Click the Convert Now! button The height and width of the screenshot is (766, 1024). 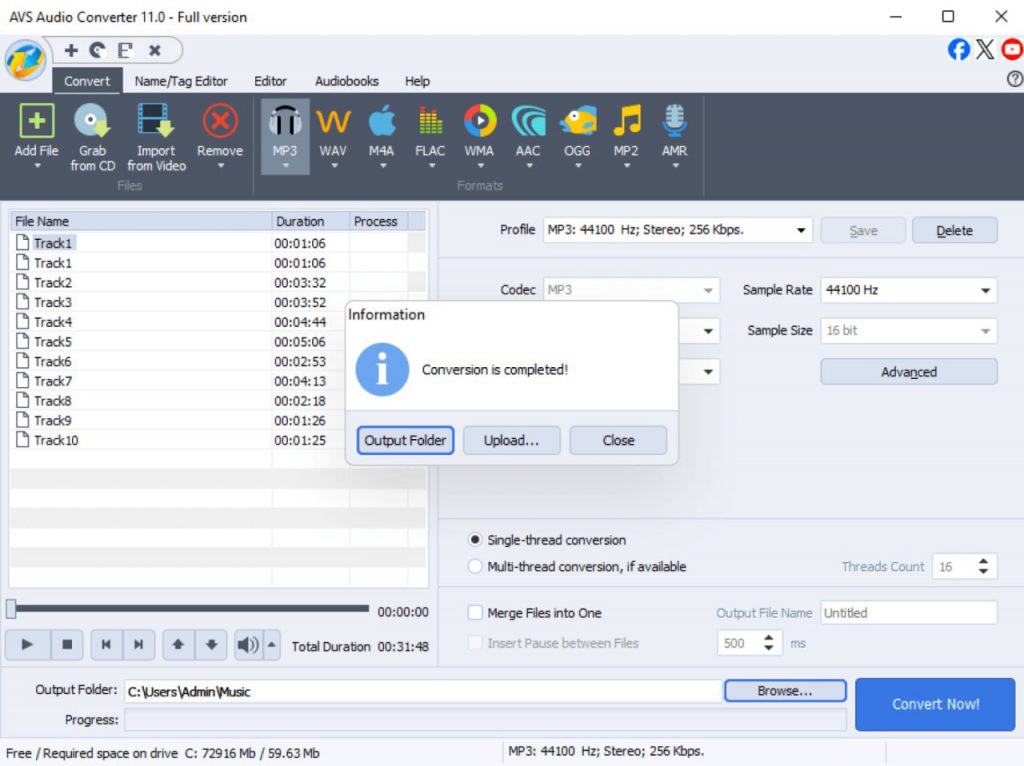pos(935,704)
